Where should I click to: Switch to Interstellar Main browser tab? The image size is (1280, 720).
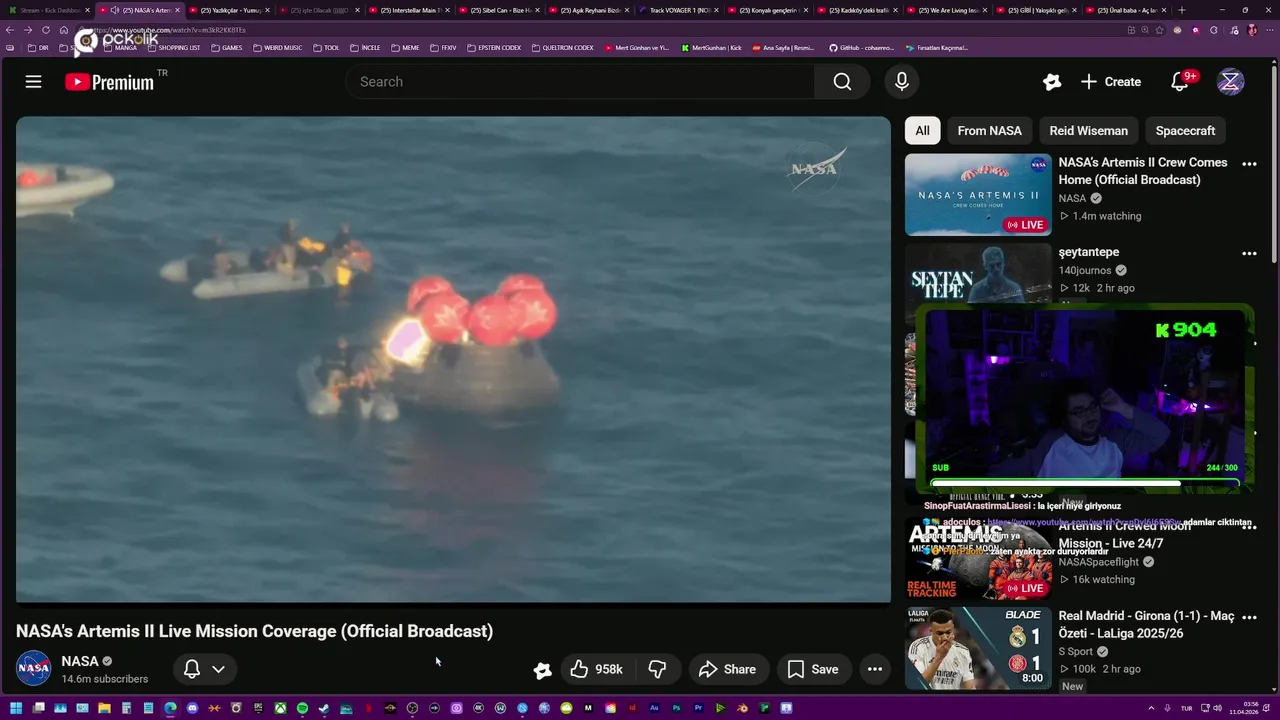(408, 10)
